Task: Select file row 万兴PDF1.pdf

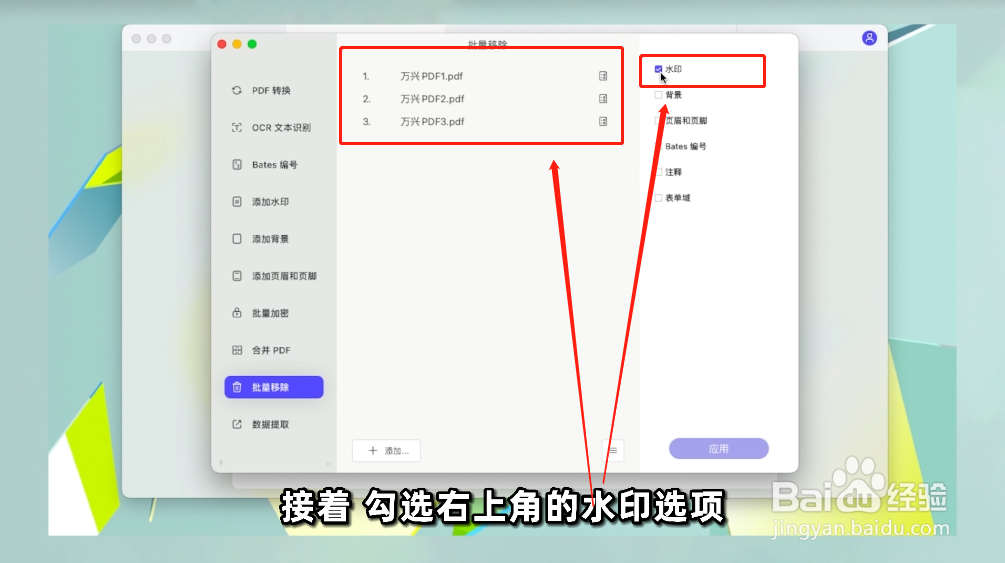Action: pos(484,76)
